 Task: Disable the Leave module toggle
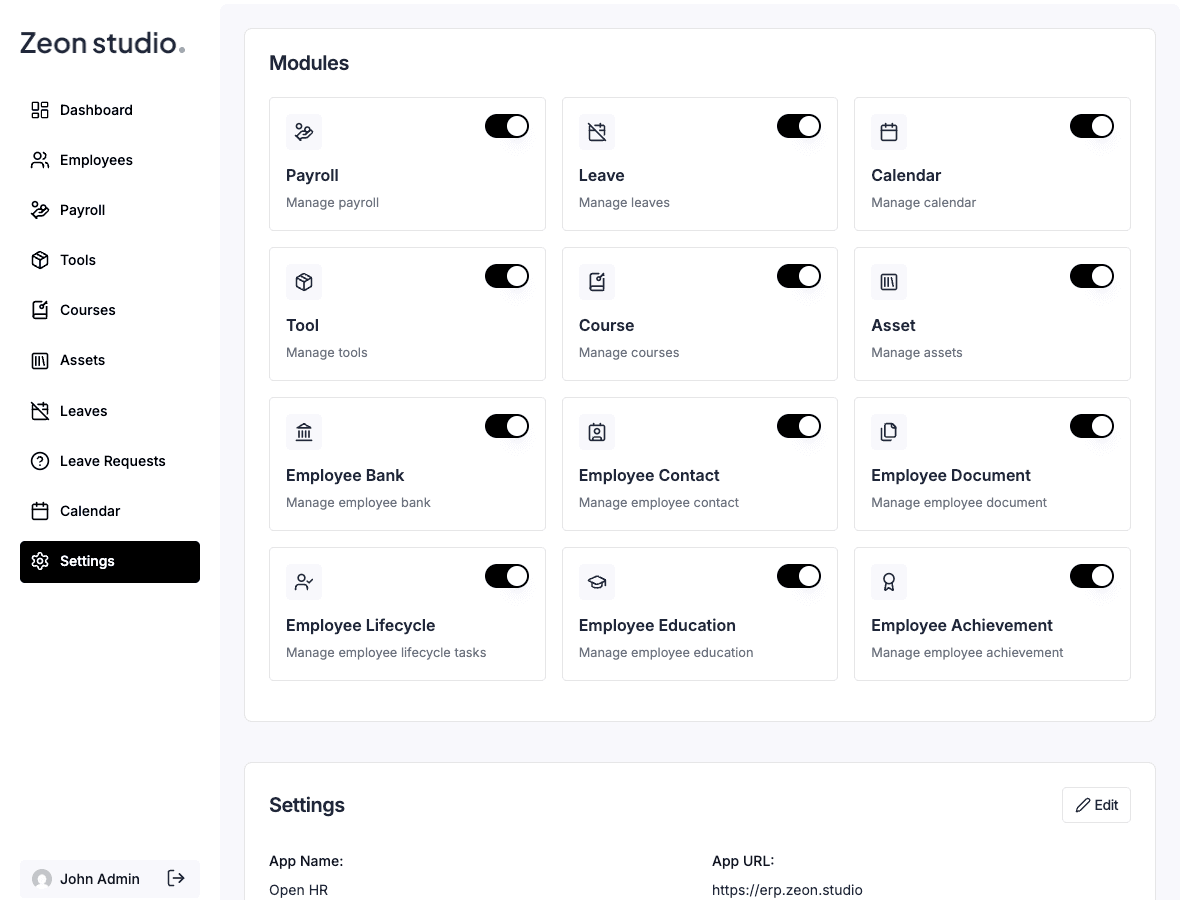pos(799,126)
